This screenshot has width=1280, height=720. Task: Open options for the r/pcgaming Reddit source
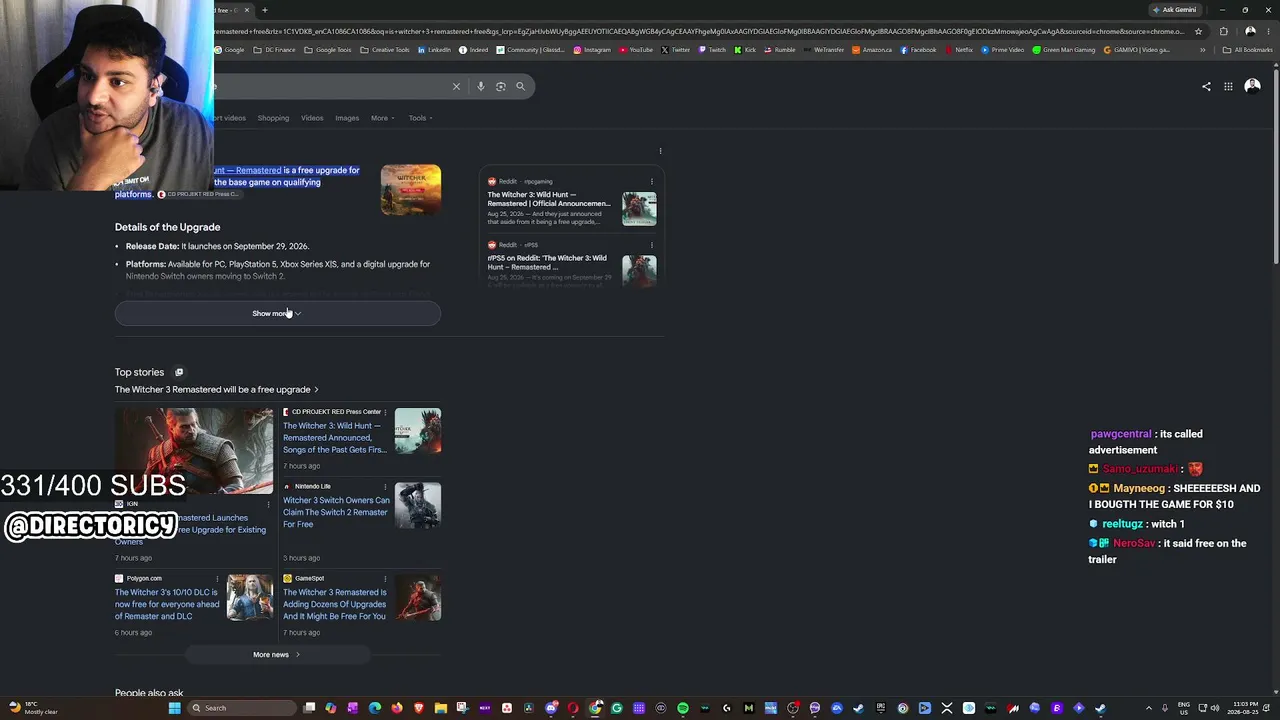point(652,182)
